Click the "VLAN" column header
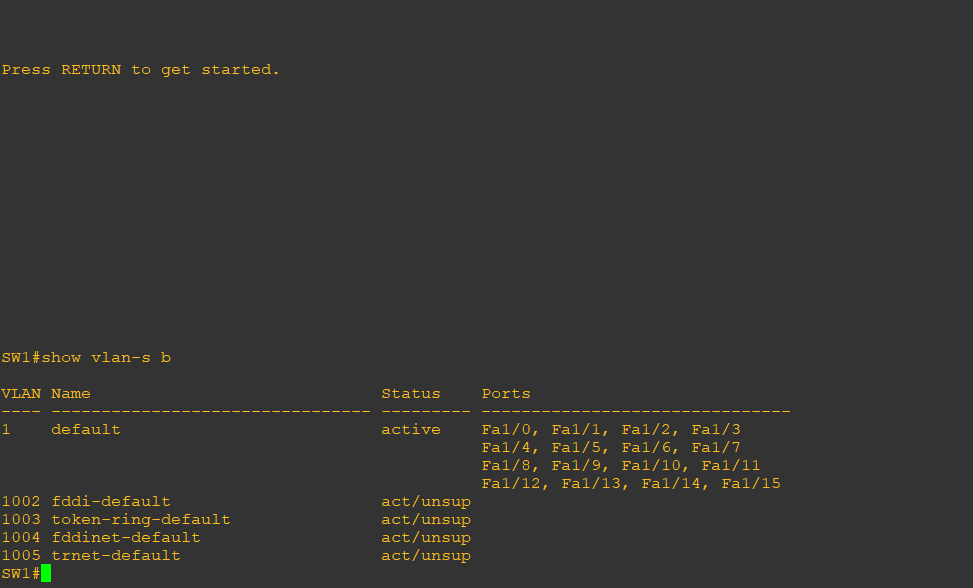The width and height of the screenshot is (973, 588). coord(21,393)
